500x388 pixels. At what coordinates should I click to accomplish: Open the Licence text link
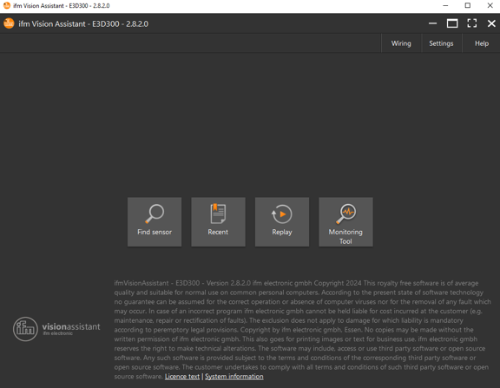(182, 376)
